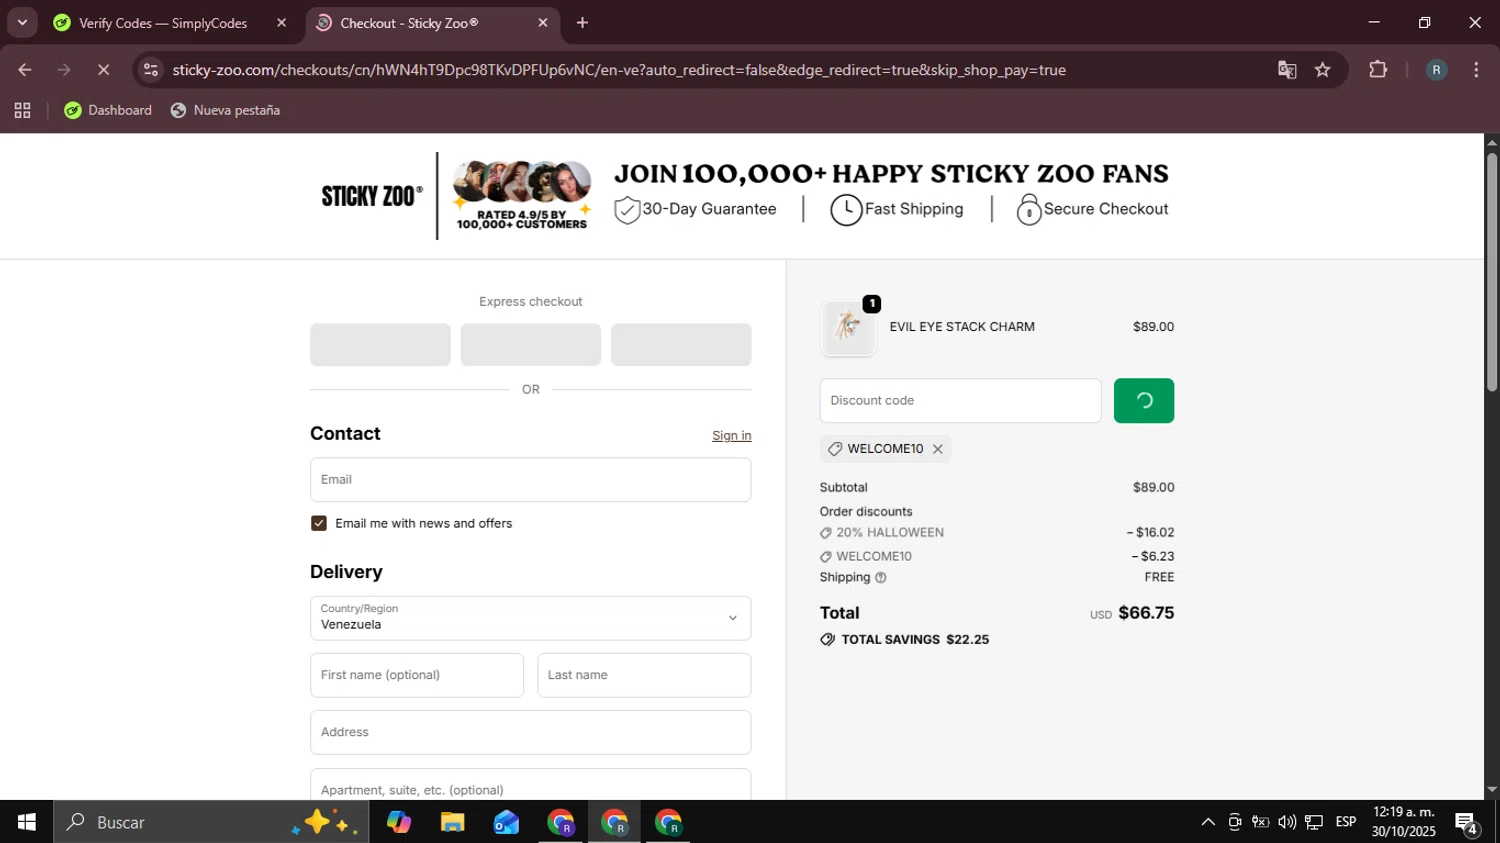The width and height of the screenshot is (1500, 843).
Task: Open Copilot from the taskbar
Action: (399, 822)
